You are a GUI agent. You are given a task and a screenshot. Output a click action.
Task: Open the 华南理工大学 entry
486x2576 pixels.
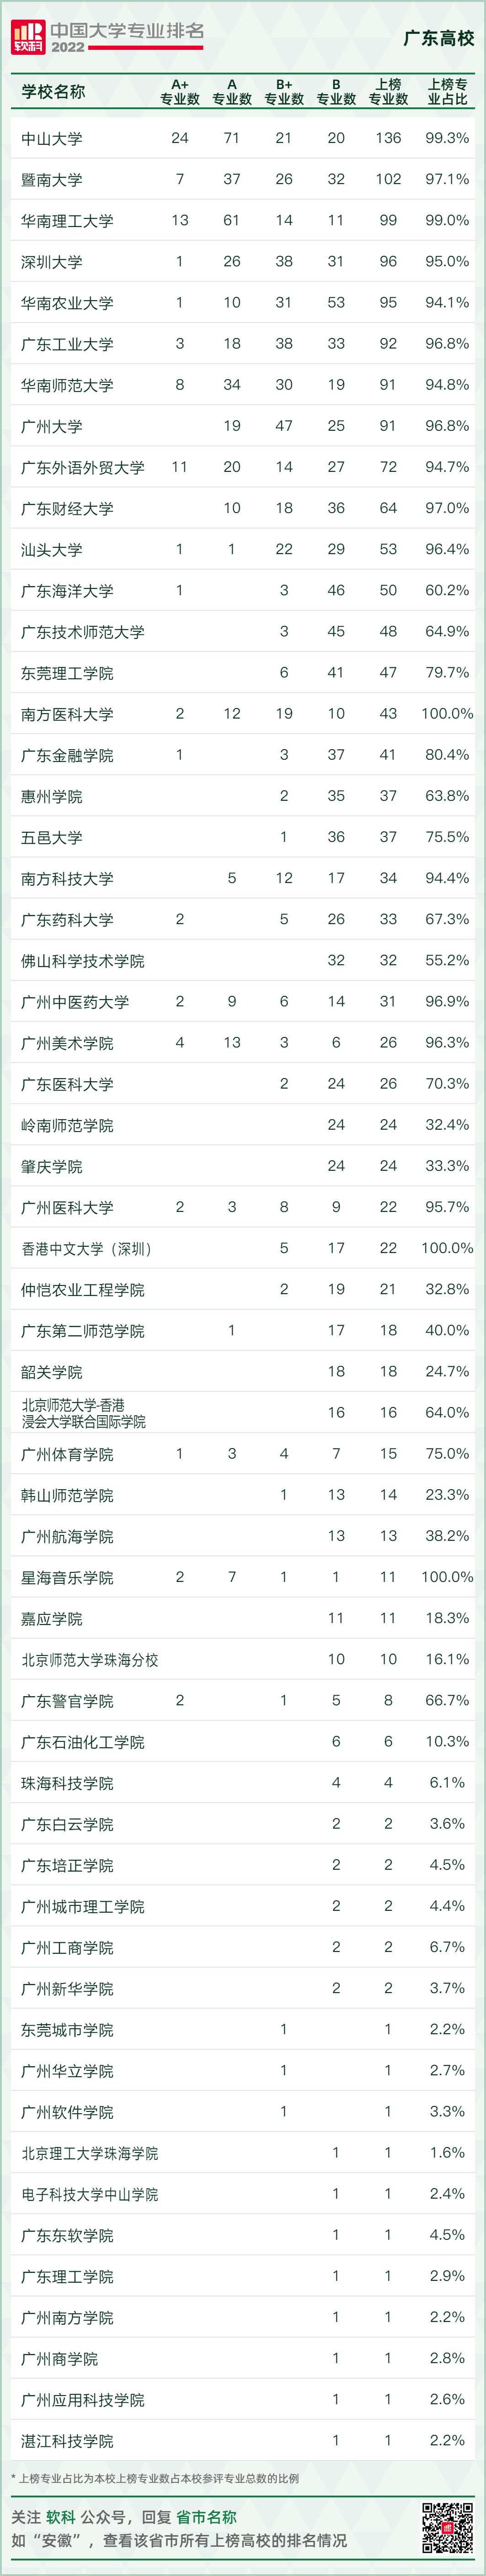(67, 221)
